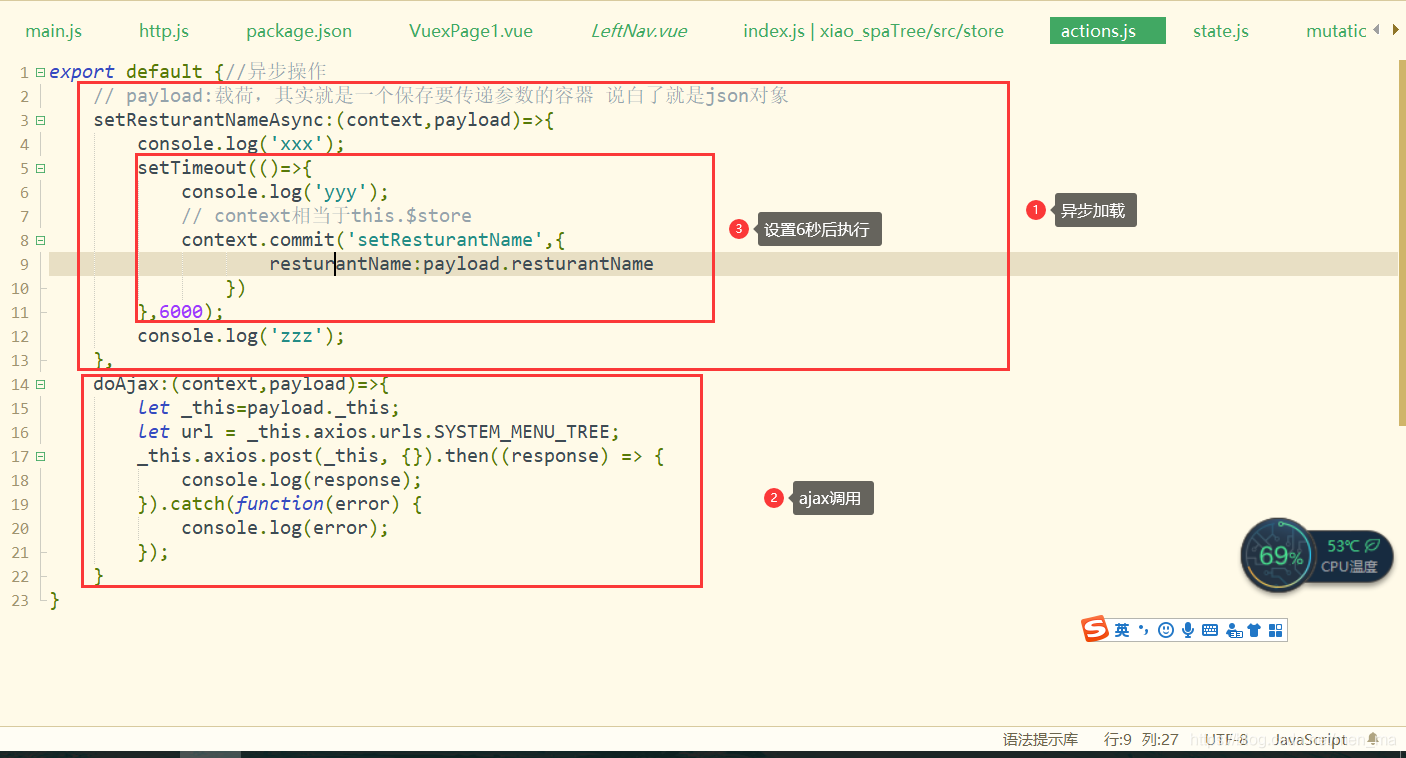Open LeftNav.vue tab
This screenshot has height=758, width=1406.
click(x=639, y=31)
